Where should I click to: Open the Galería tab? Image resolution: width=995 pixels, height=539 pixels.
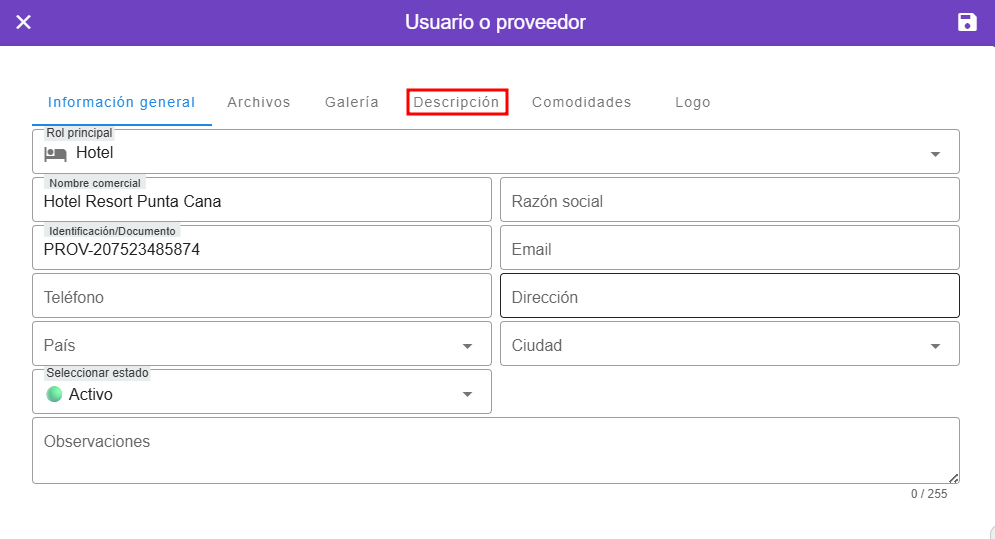352,102
